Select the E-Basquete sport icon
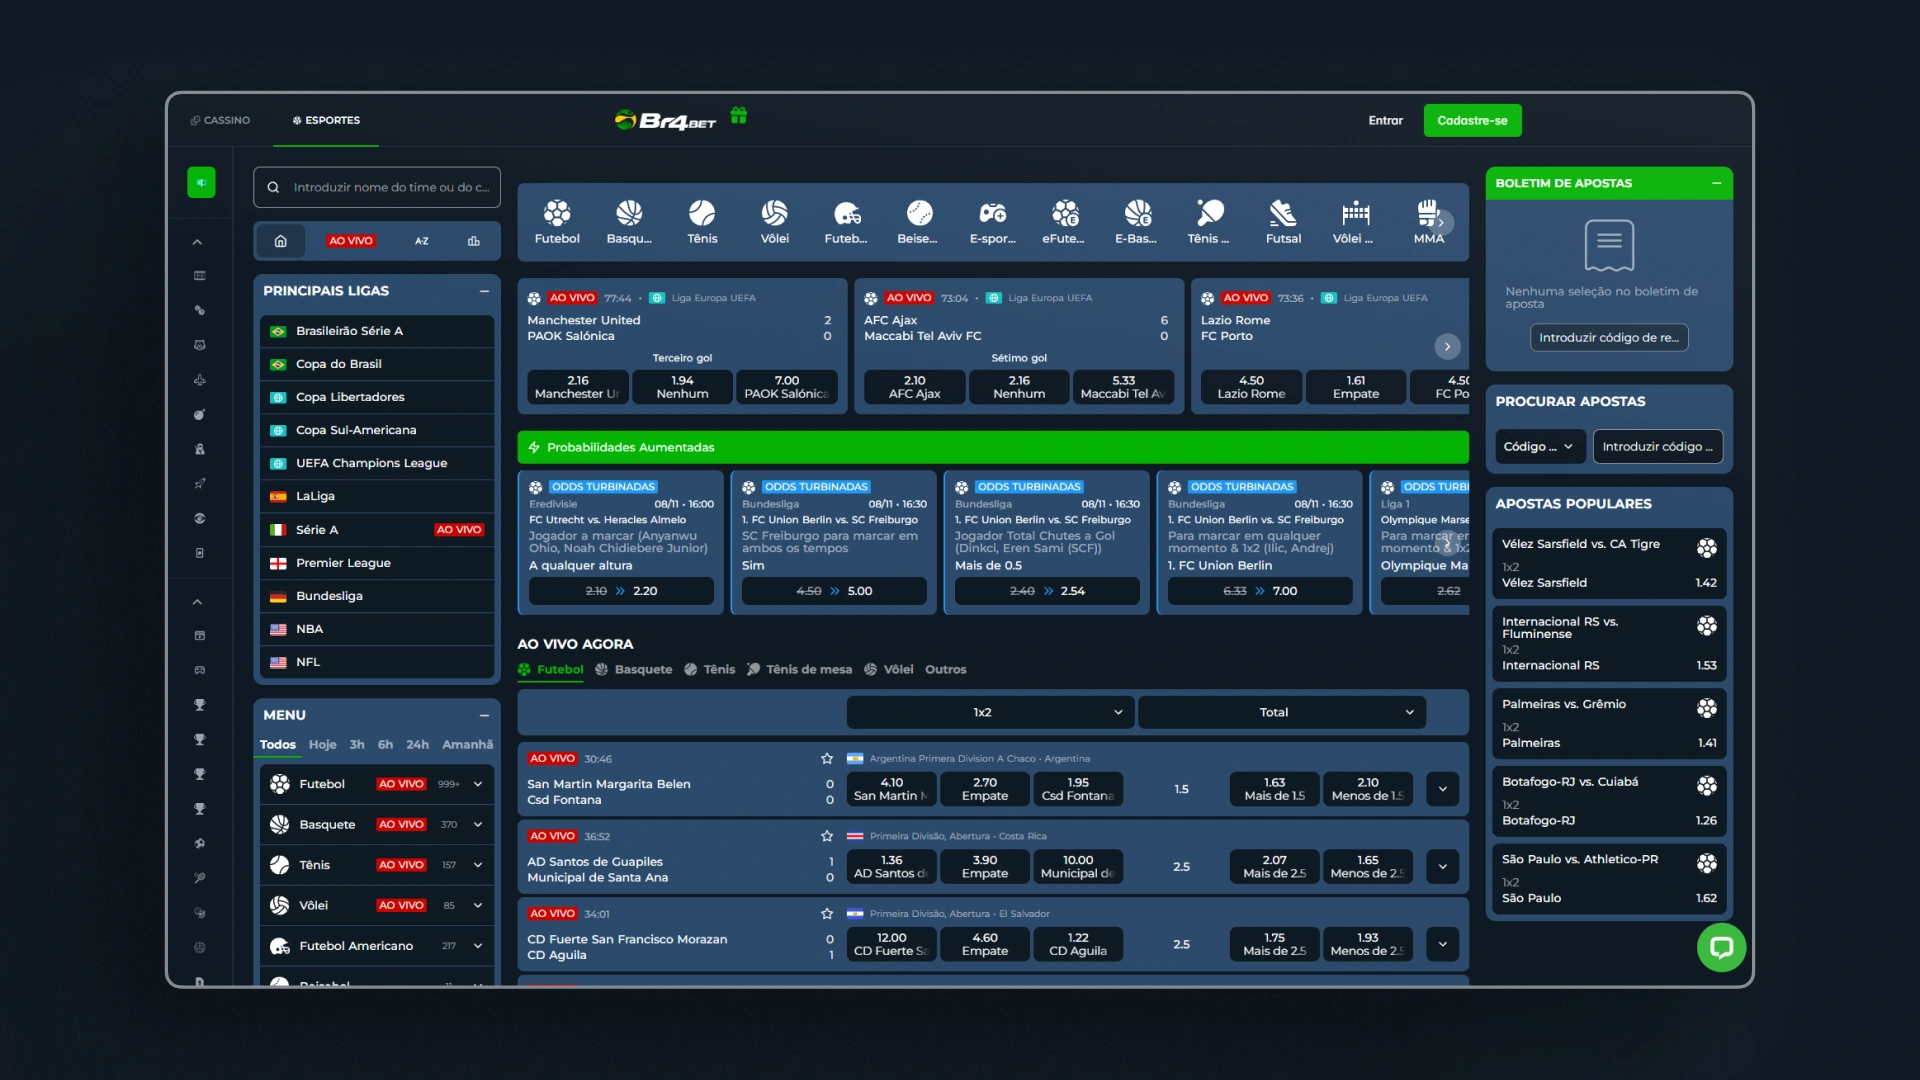 click(1137, 221)
